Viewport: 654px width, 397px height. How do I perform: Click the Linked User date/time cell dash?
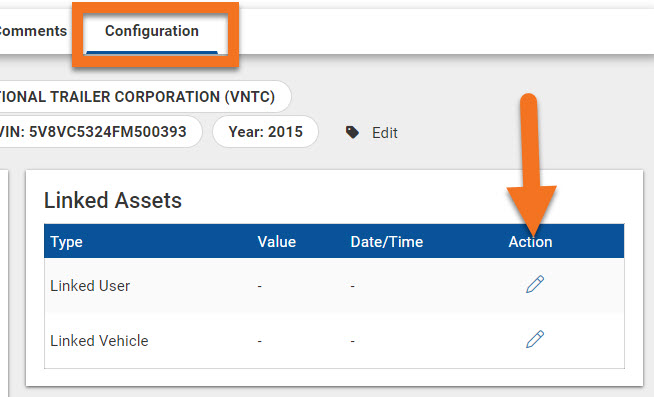352,286
